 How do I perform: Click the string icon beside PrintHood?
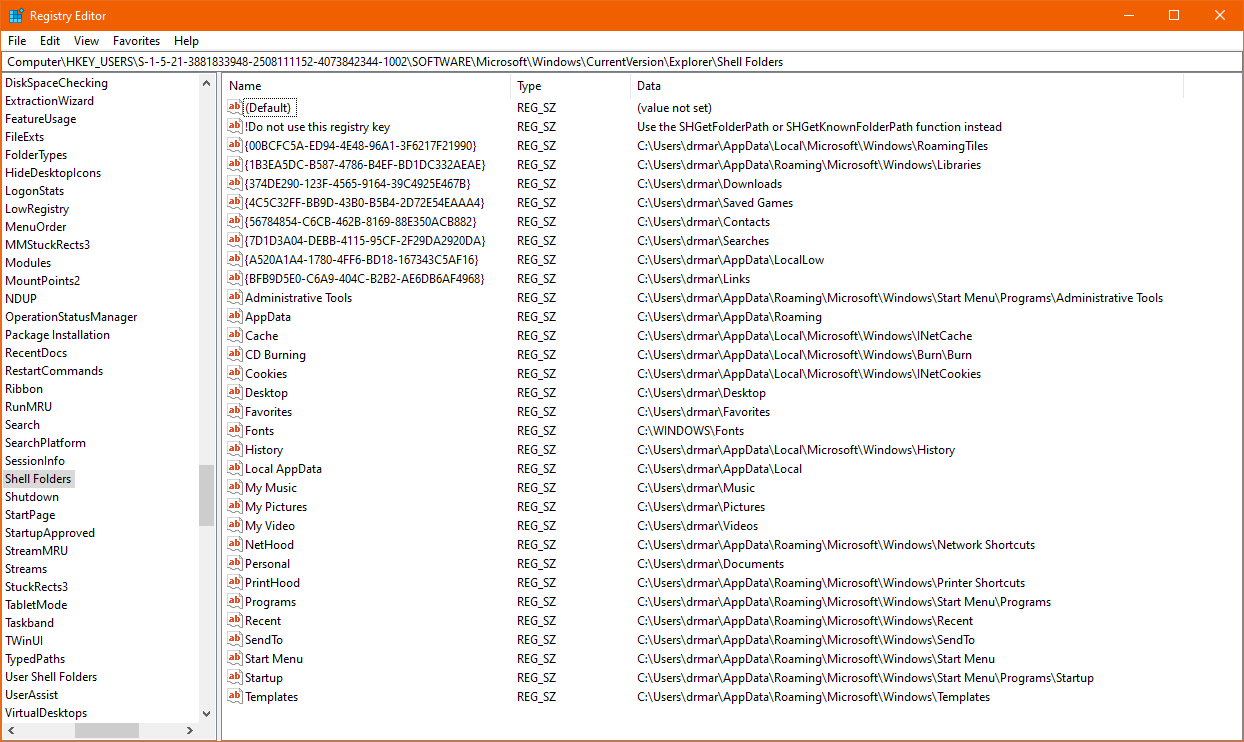tap(235, 582)
